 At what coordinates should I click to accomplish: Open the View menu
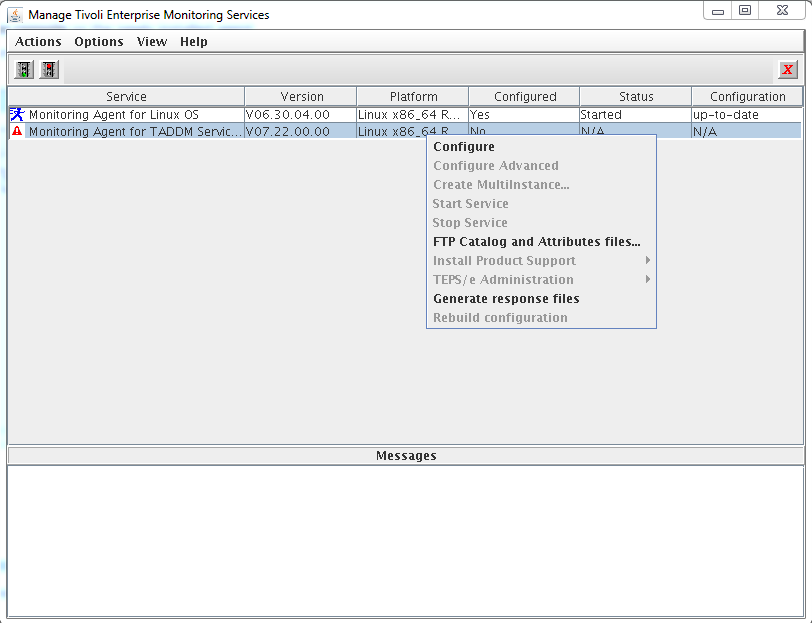coord(152,41)
